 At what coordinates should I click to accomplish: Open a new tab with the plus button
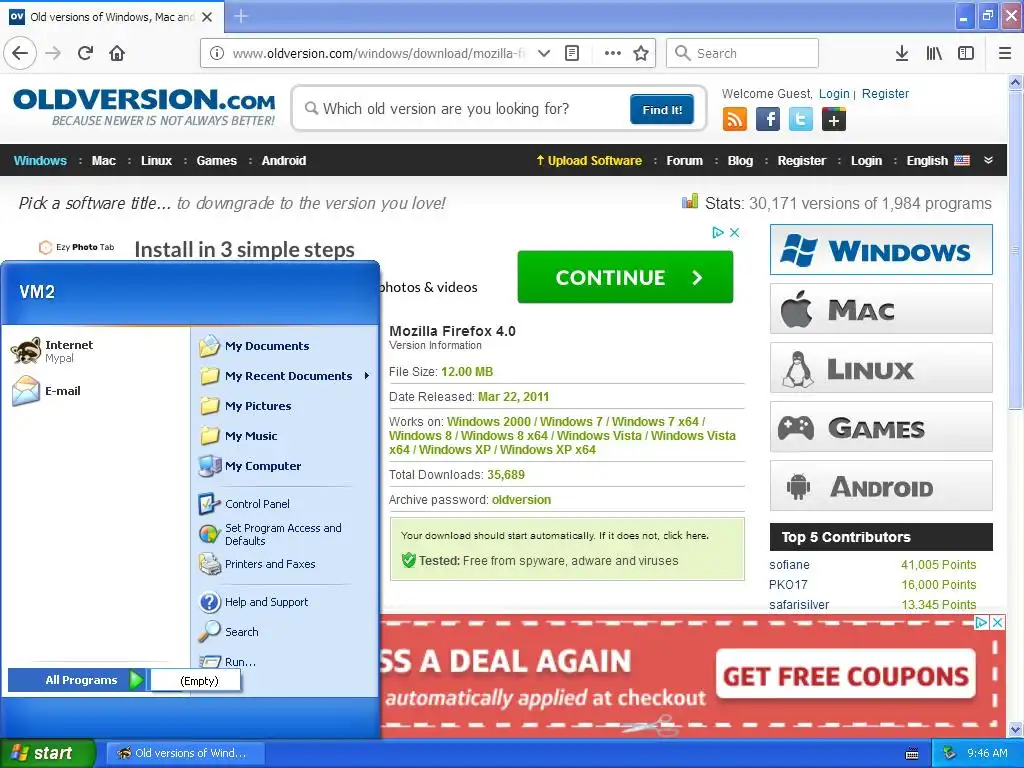(241, 16)
